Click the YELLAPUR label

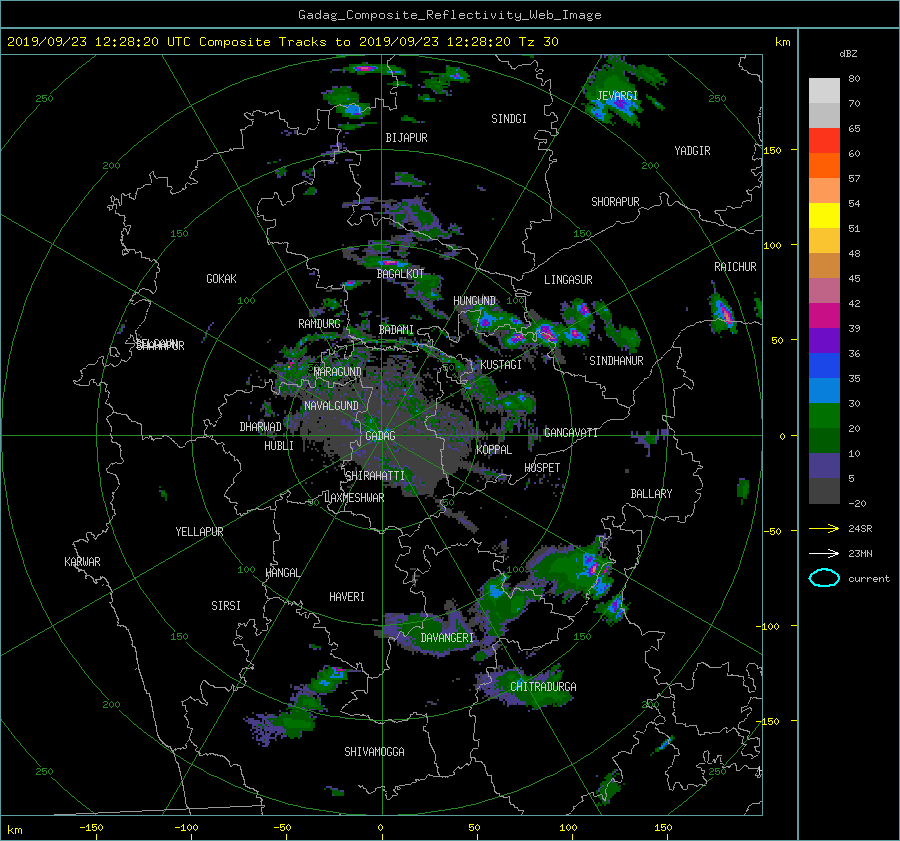(x=199, y=532)
